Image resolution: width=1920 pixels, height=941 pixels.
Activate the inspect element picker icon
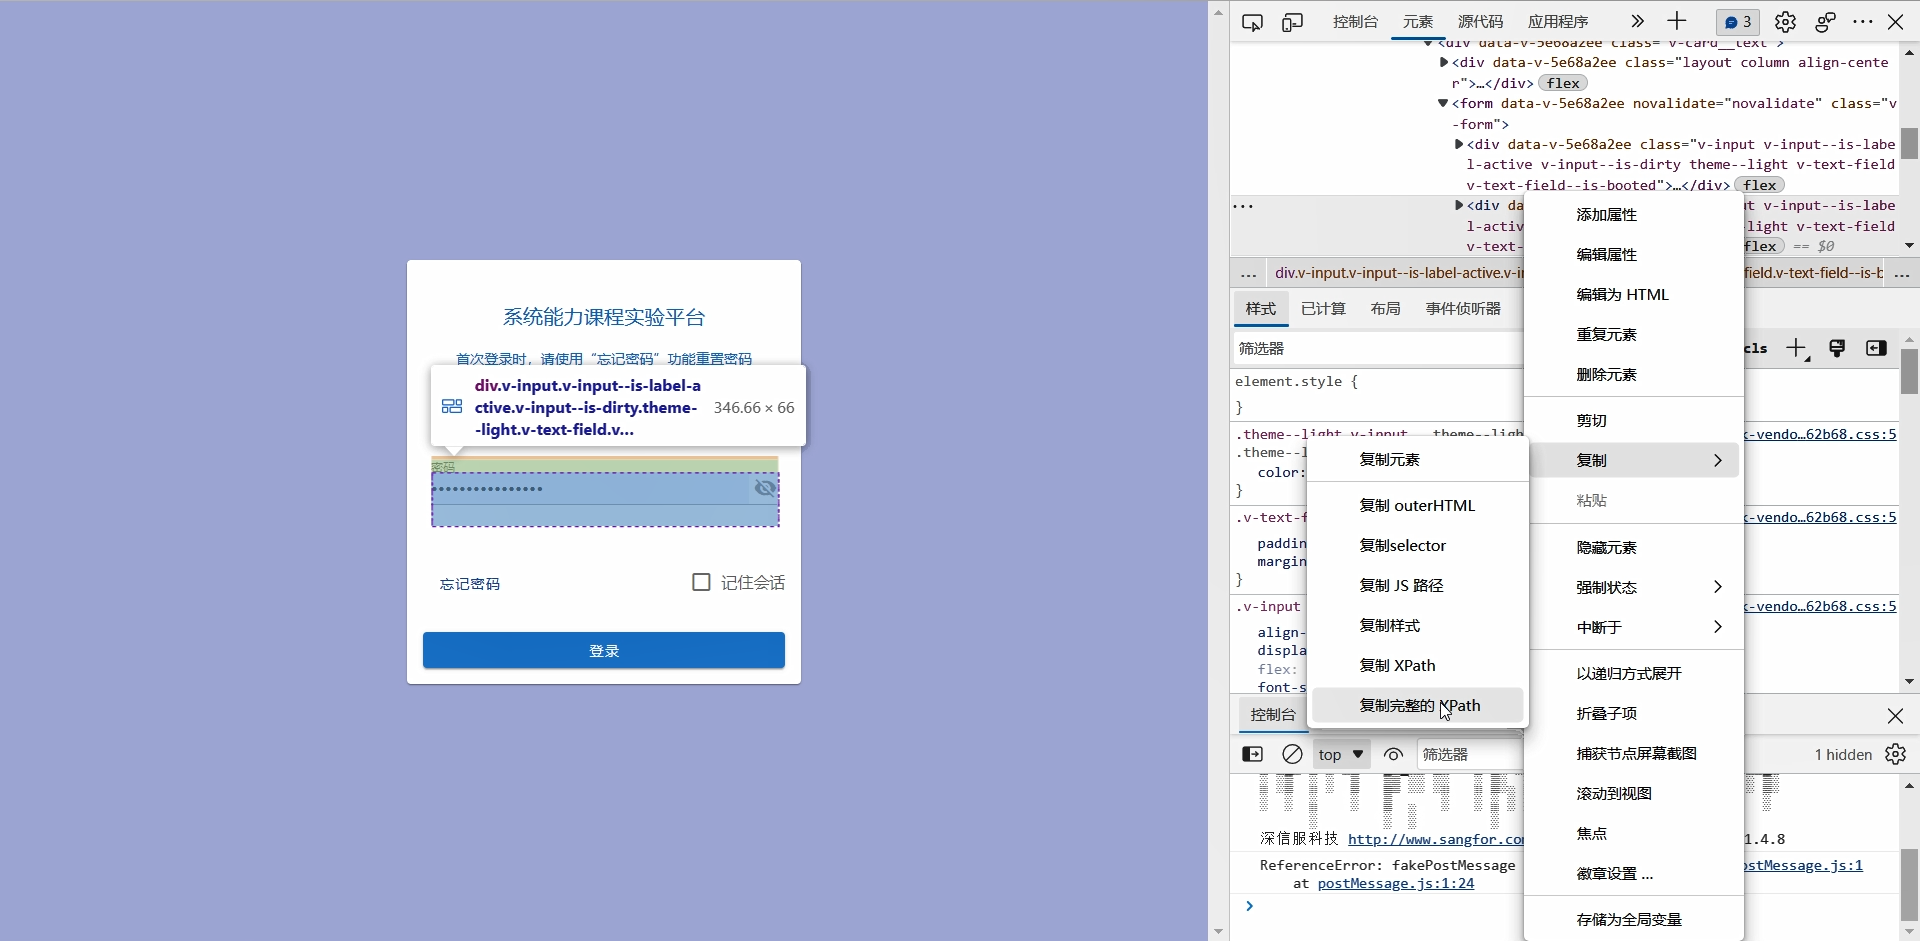click(1252, 22)
